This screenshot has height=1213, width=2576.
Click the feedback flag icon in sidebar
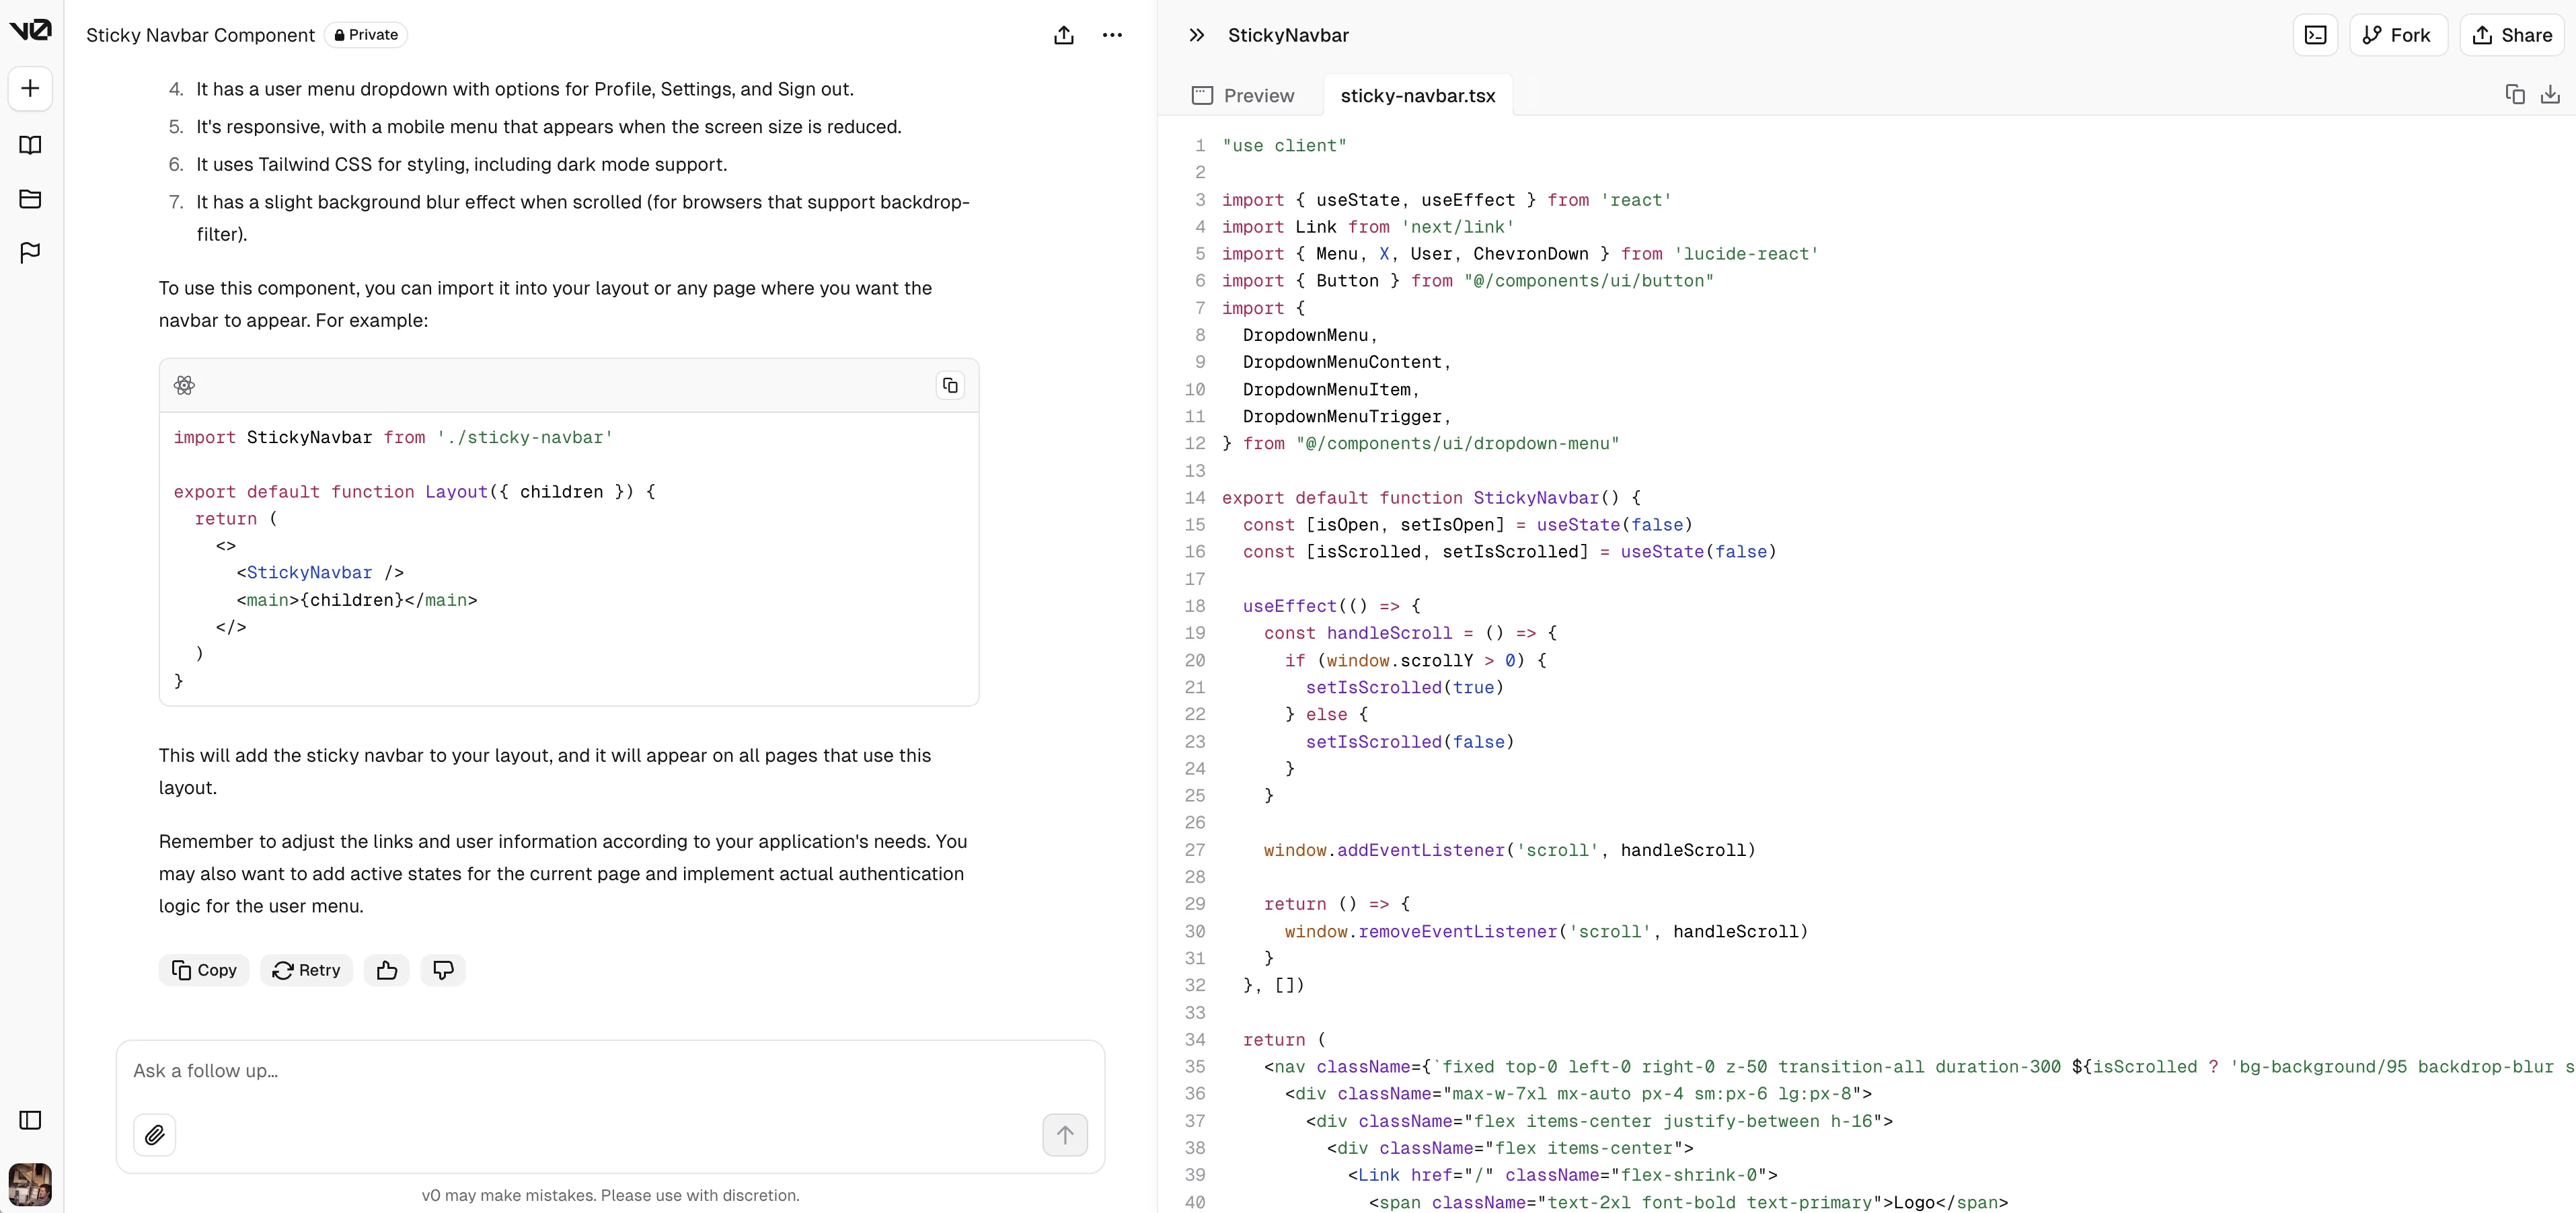pyautogui.click(x=30, y=252)
